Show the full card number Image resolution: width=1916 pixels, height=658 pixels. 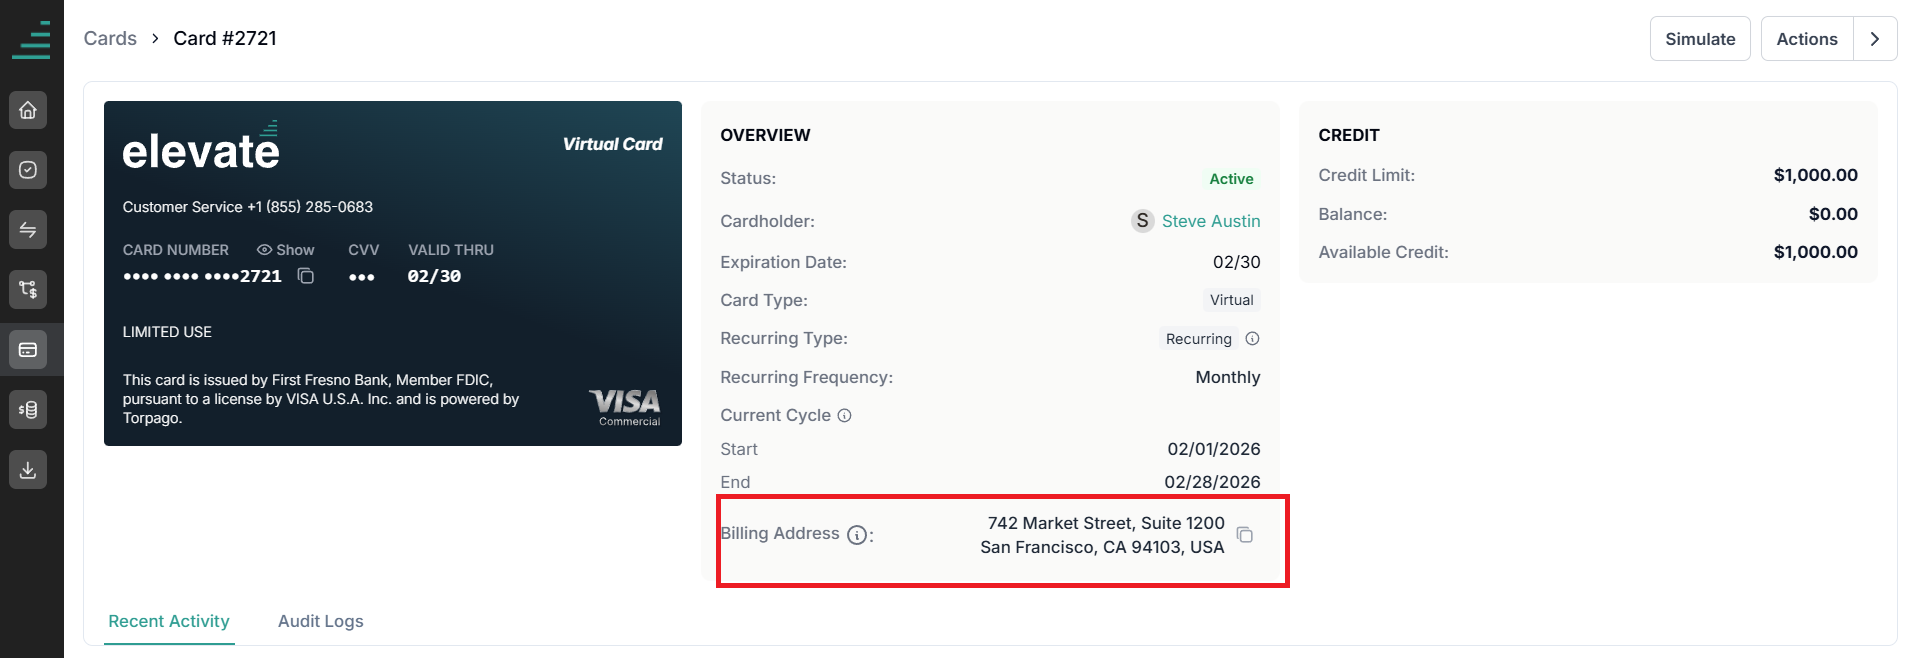(285, 250)
